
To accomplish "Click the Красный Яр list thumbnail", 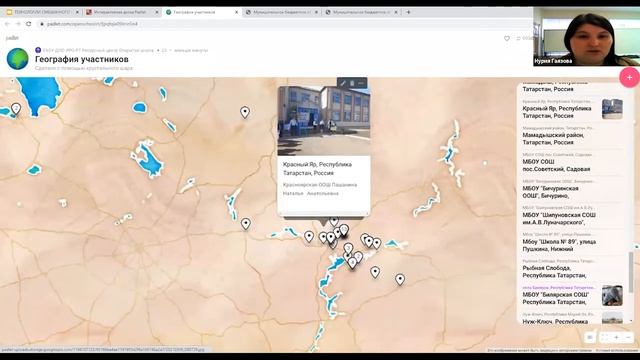I will (612, 109).
